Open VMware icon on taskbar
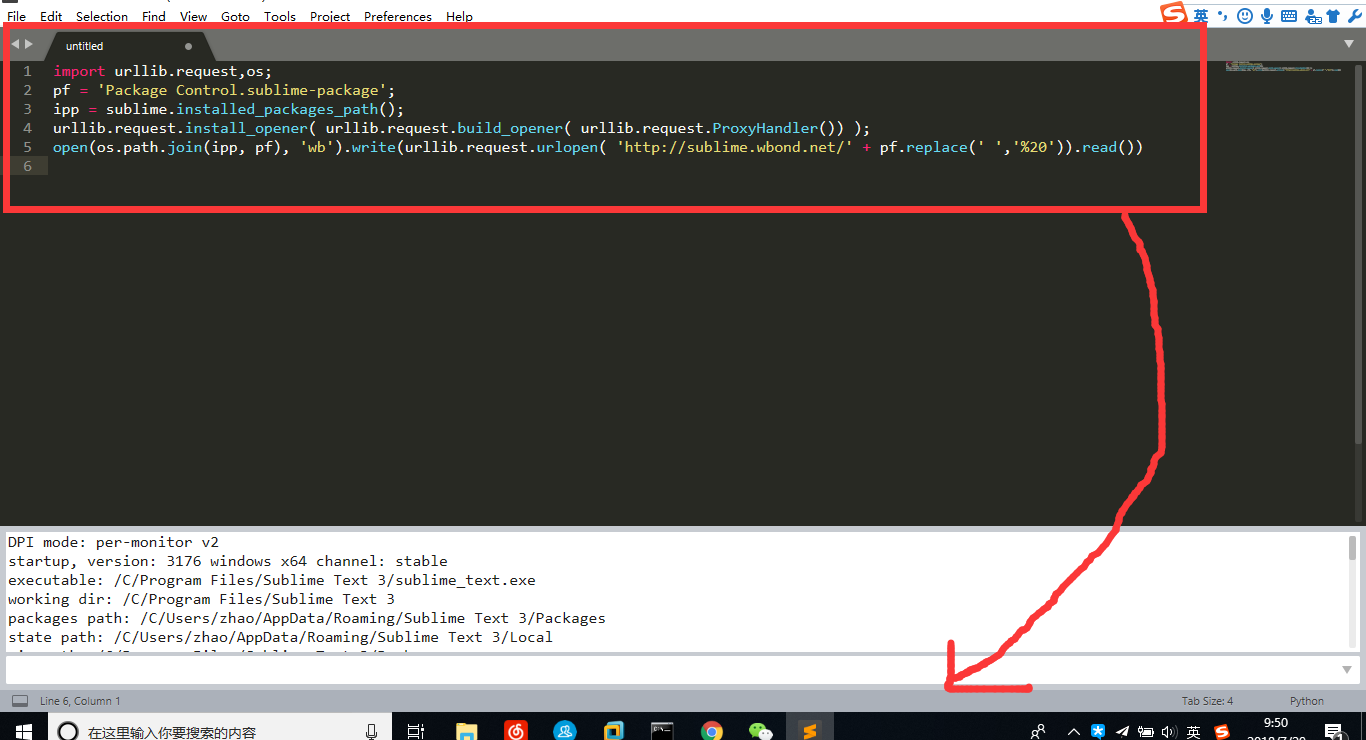This screenshot has width=1366, height=740. click(613, 731)
